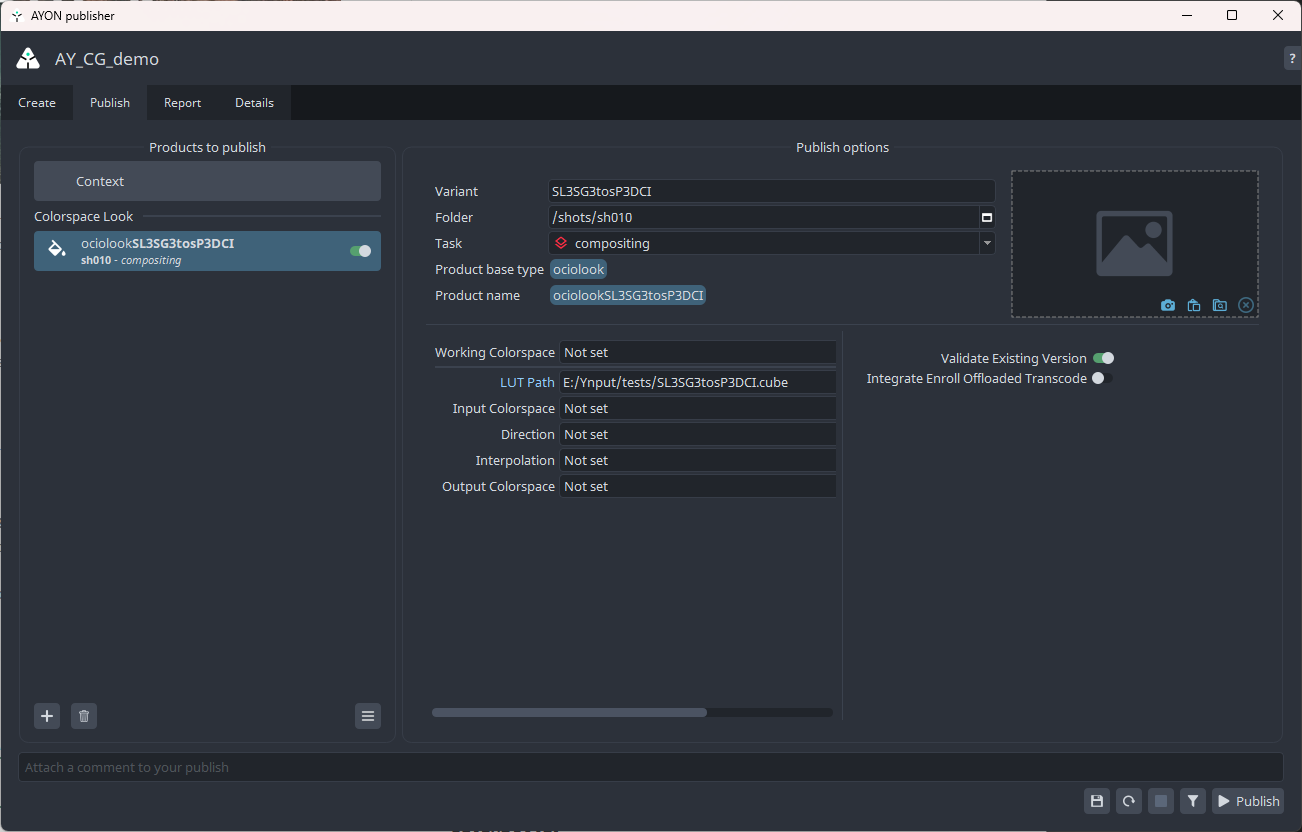Open the Folder picker for /shots/sh010
Viewport: 1302px width, 832px height.
pos(987,217)
